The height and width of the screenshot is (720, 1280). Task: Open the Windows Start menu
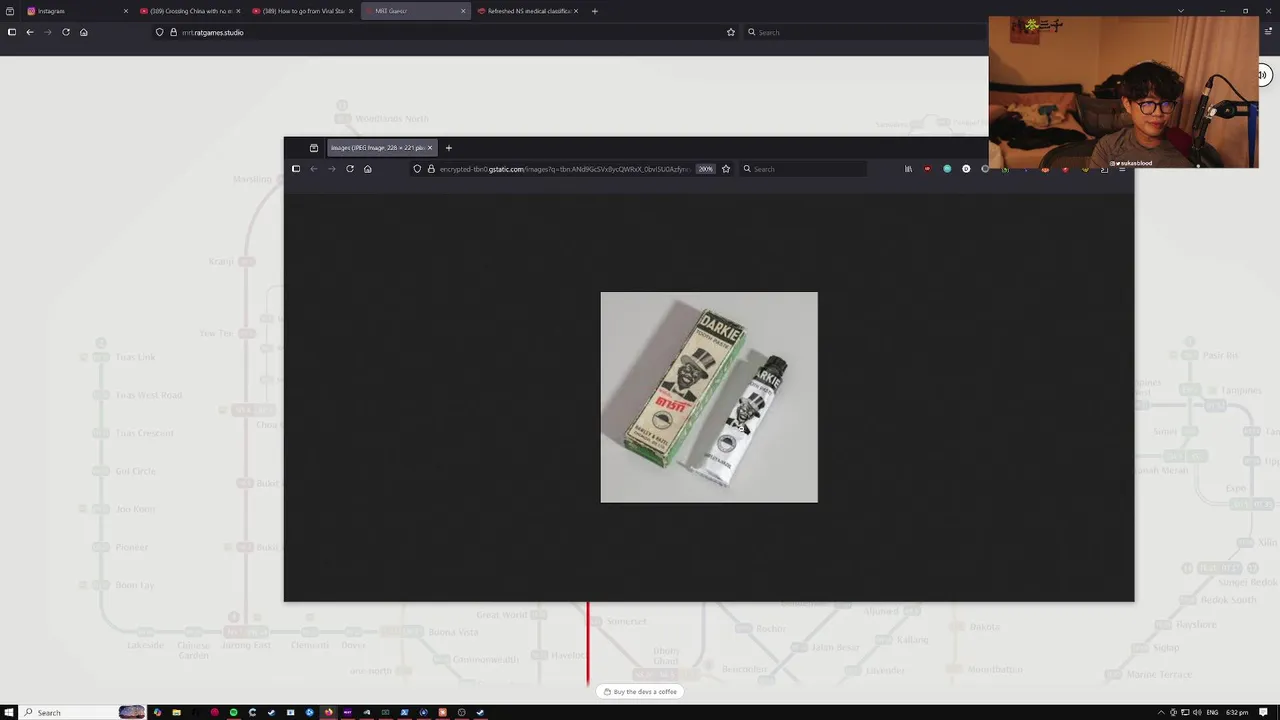pos(10,712)
